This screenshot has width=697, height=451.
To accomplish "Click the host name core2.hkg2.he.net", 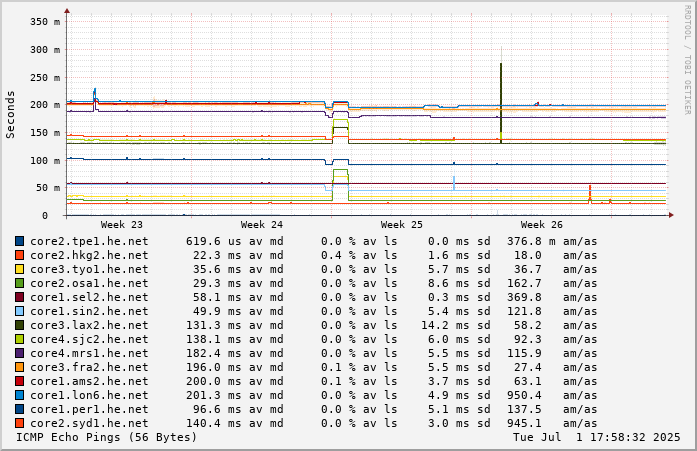I will click(89, 255).
